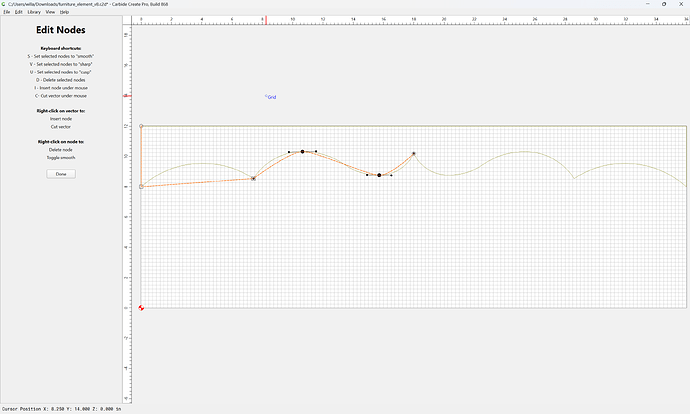Select the node at the left curve start
This screenshot has height=414, width=690.
click(141, 187)
